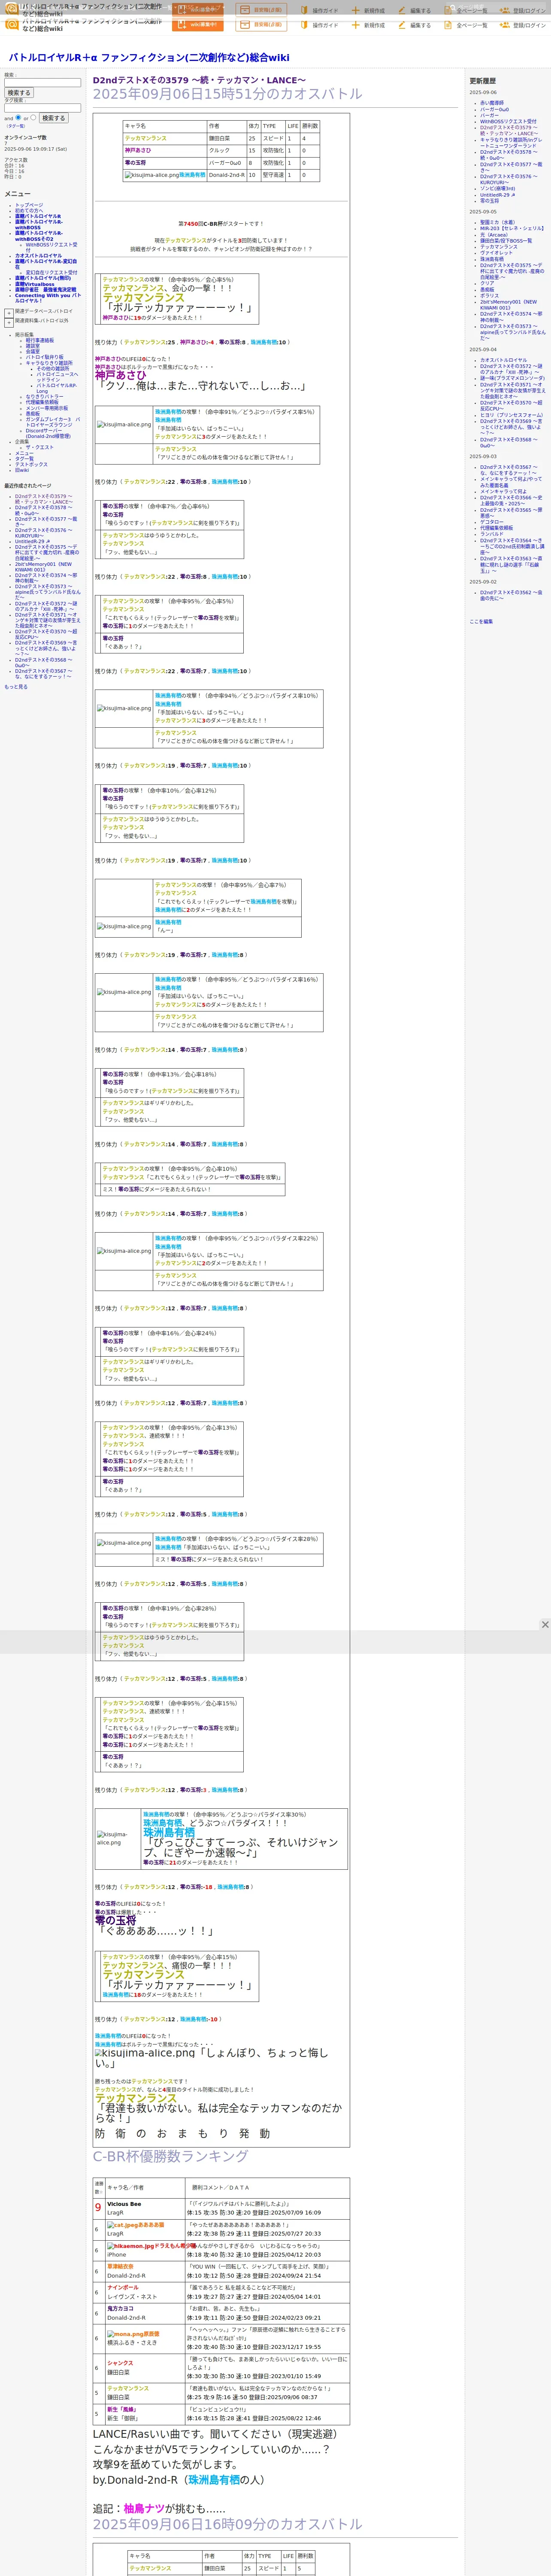The height and width of the screenshot is (2576, 551).
Task: Open テストボックス menu link
Action: click(31, 464)
